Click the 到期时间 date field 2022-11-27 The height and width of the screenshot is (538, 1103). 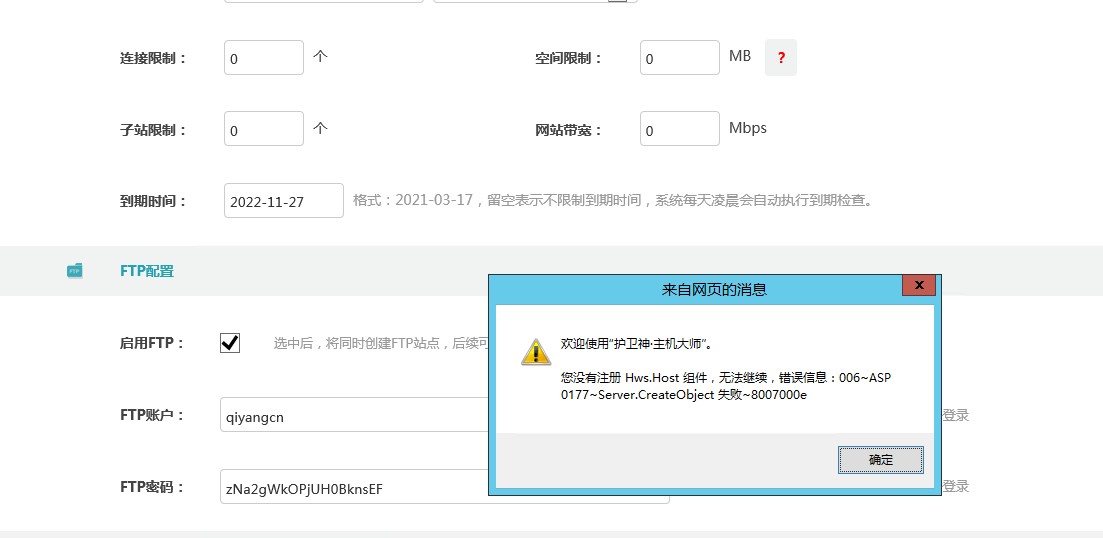284,201
